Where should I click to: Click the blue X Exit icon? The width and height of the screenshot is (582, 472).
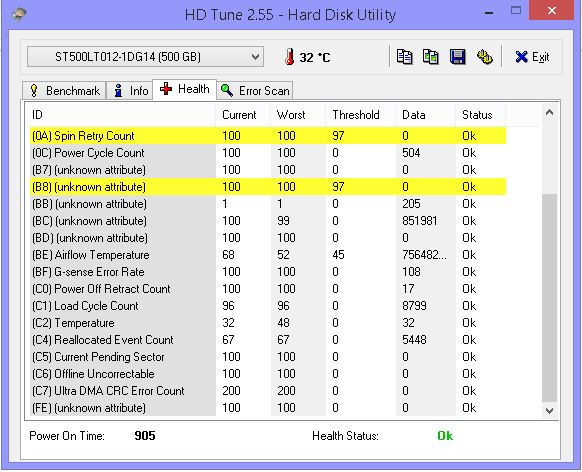tap(521, 57)
